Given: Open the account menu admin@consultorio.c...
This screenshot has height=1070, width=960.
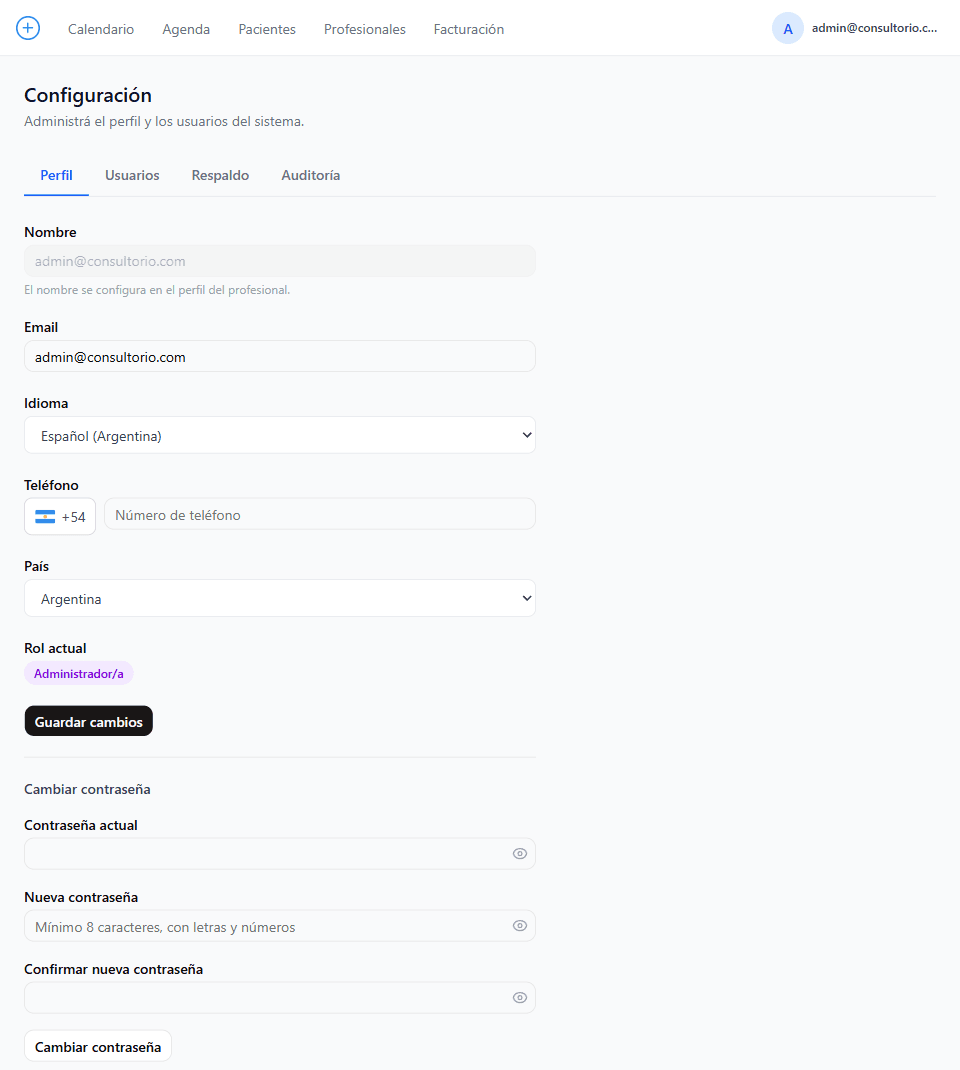Looking at the screenshot, I should click(x=874, y=28).
